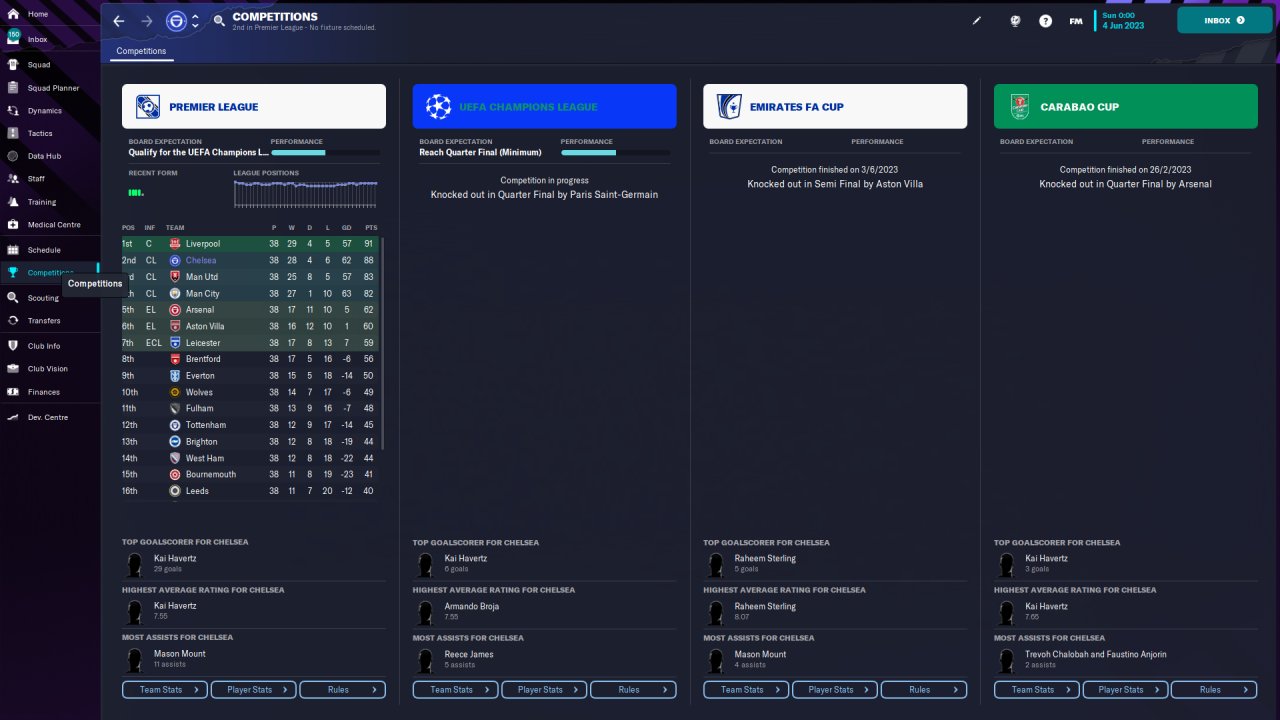Open the Transfers screen
This screenshot has height=720, width=1280.
(44, 321)
